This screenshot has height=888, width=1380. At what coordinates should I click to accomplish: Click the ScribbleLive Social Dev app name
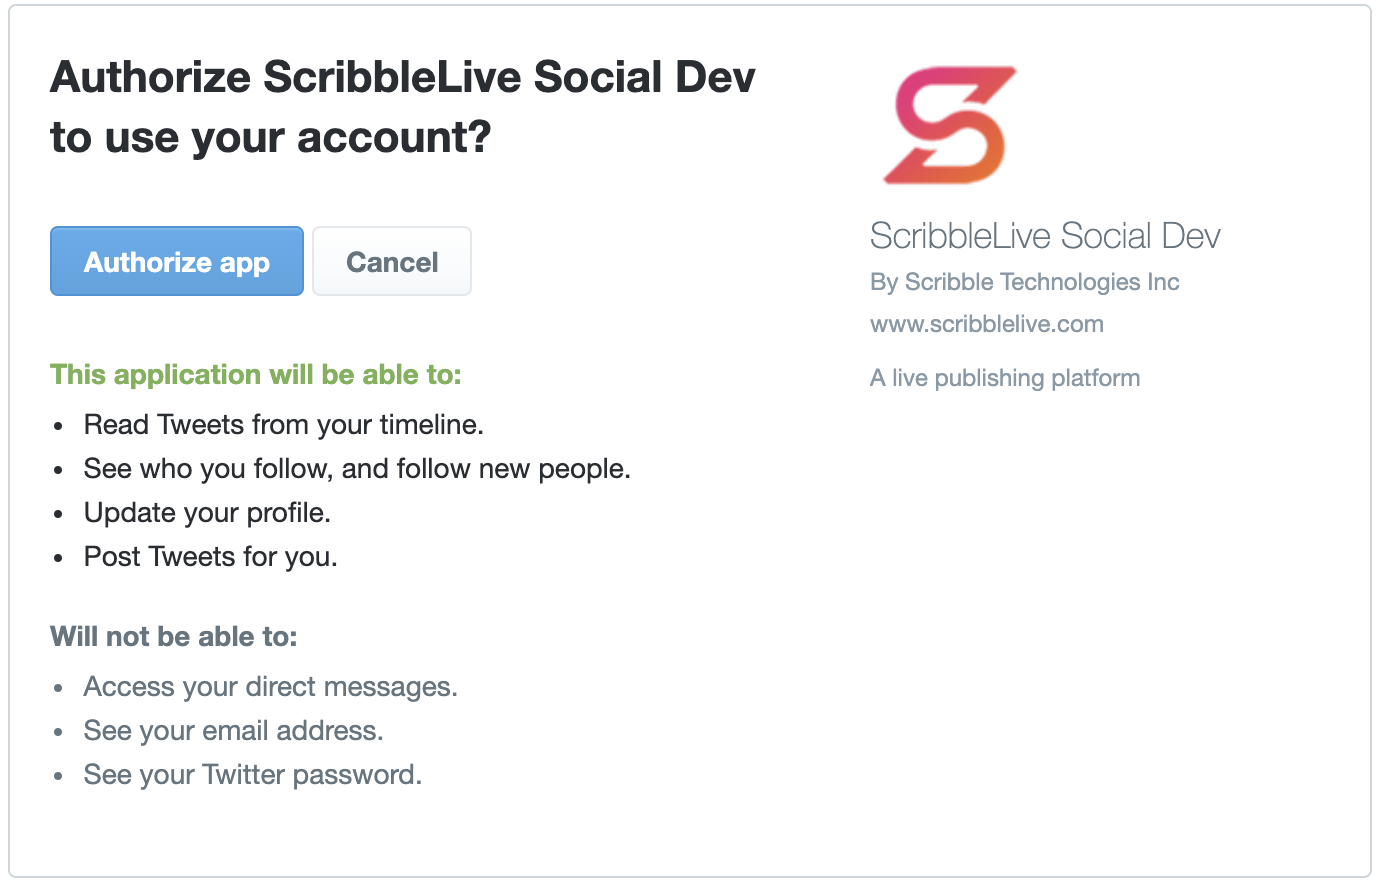click(1045, 236)
